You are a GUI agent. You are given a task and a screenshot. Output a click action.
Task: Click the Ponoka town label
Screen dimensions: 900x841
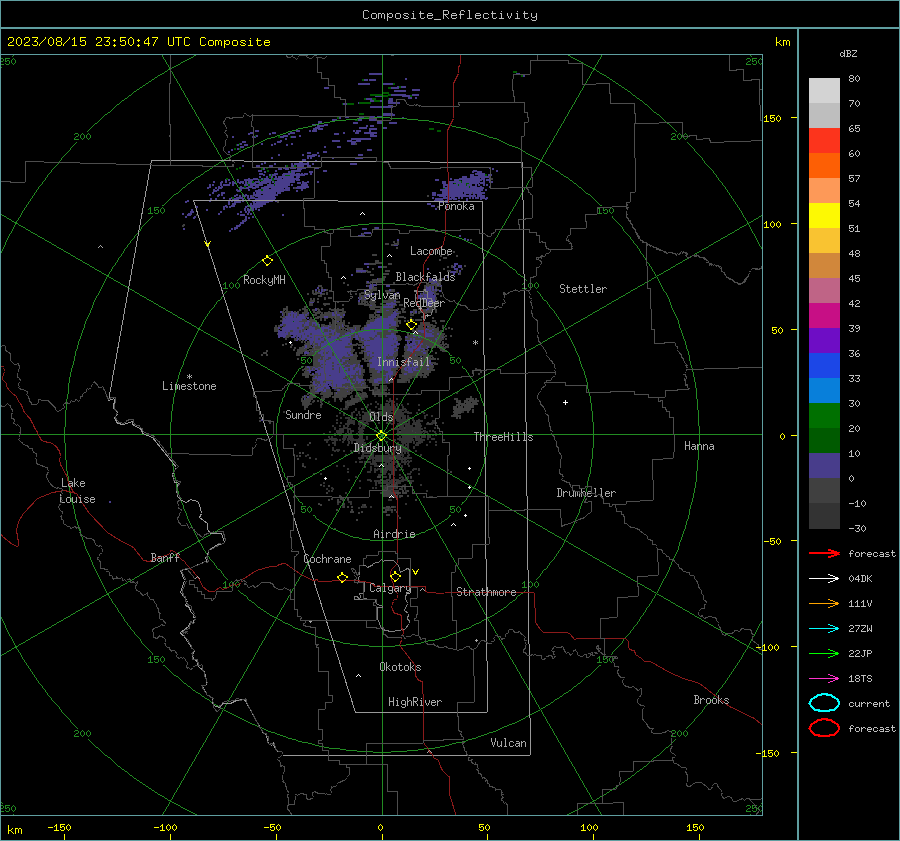[x=456, y=206]
